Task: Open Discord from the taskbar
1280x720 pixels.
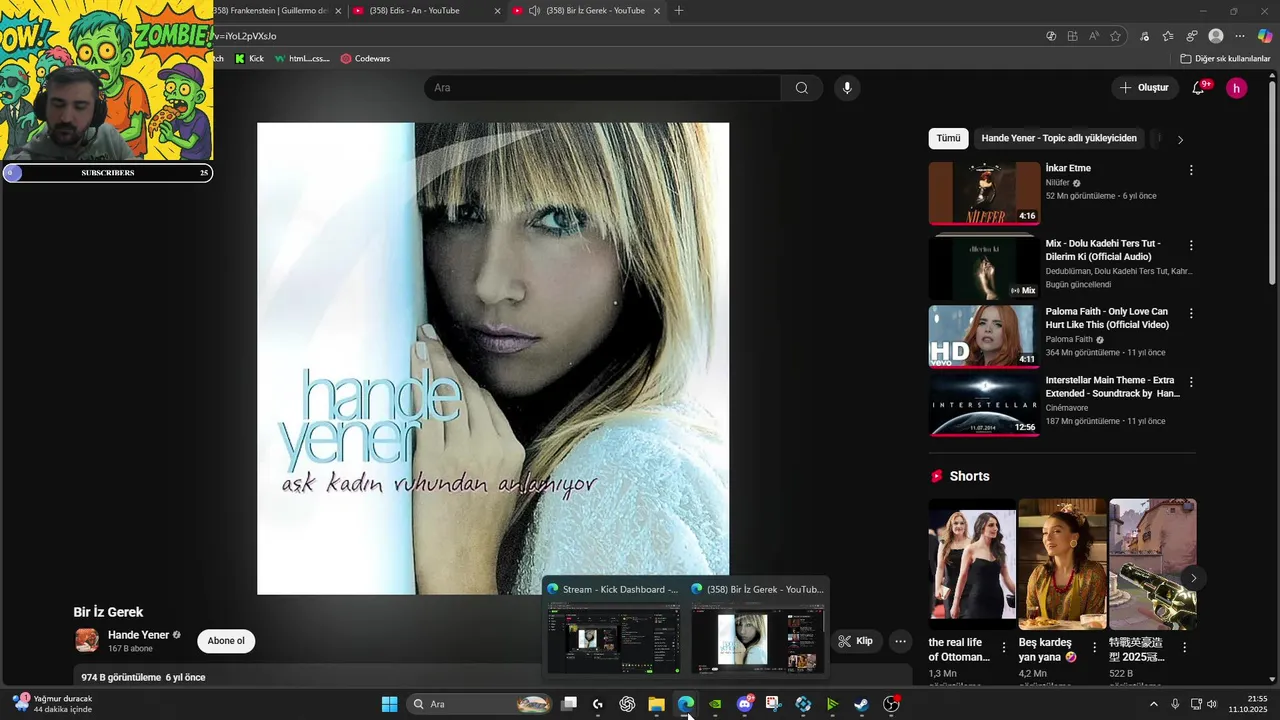Action: click(744, 704)
